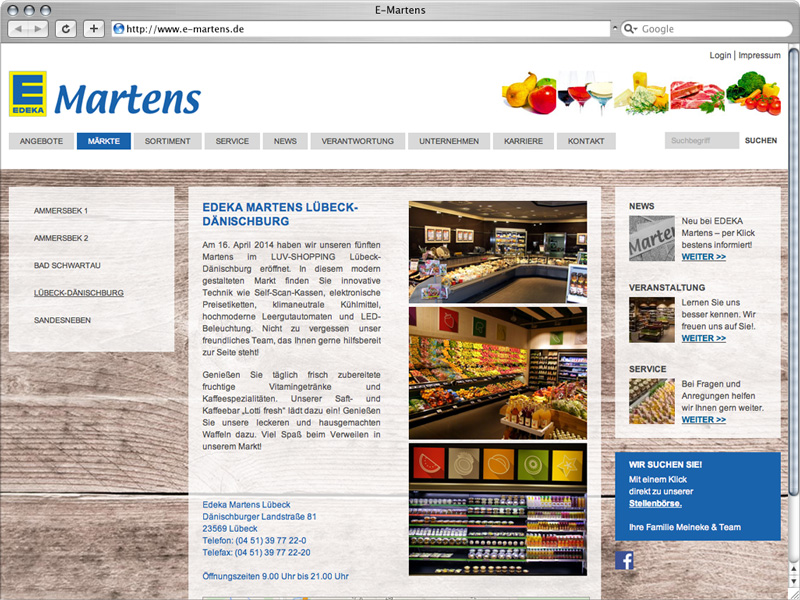
Task: Click the deli counter store photo
Action: pyautogui.click(x=497, y=252)
